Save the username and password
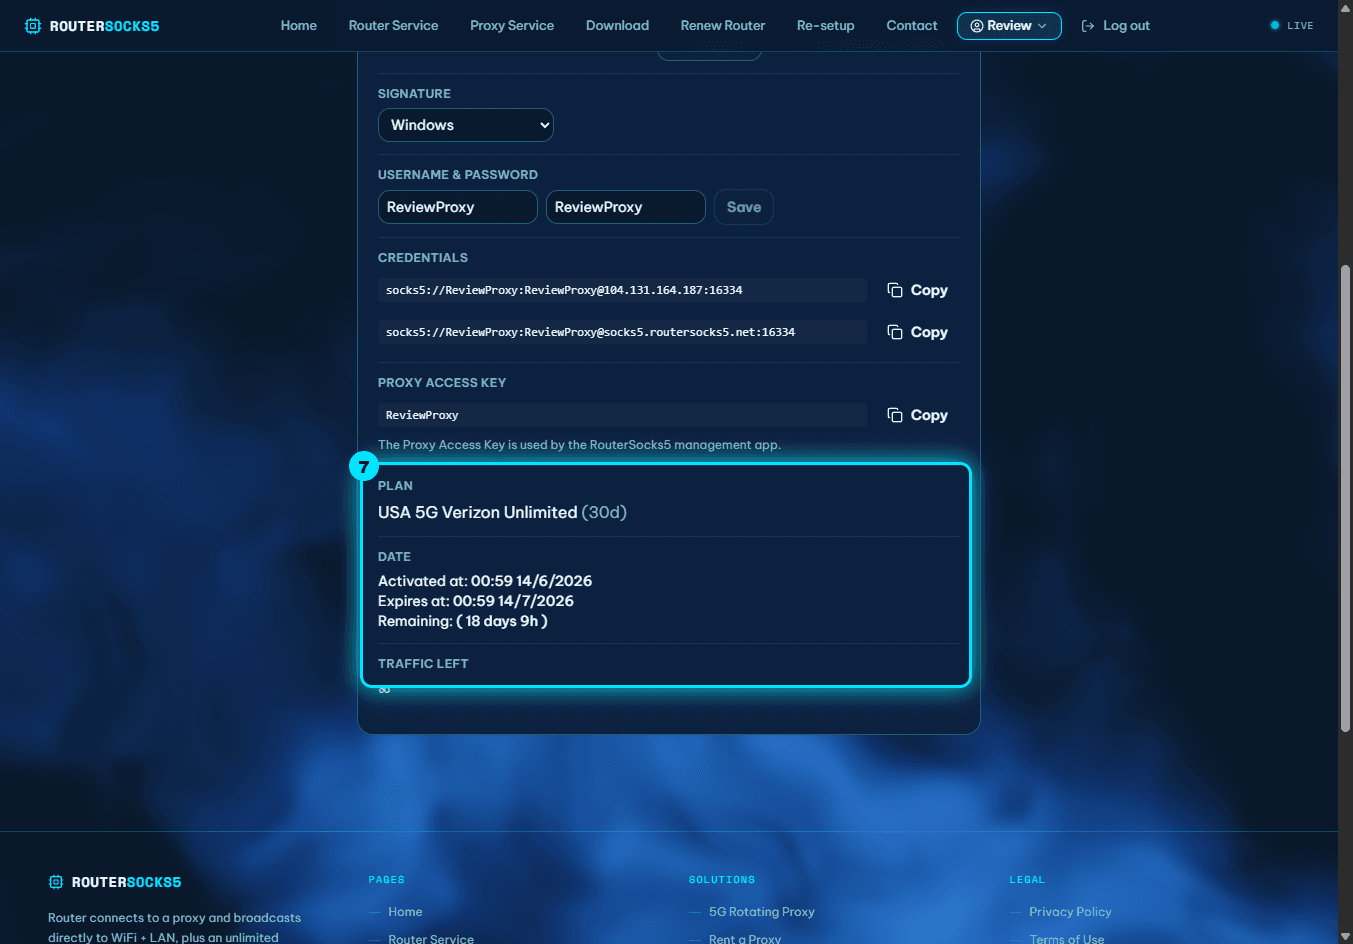Image resolution: width=1353 pixels, height=944 pixels. point(744,207)
